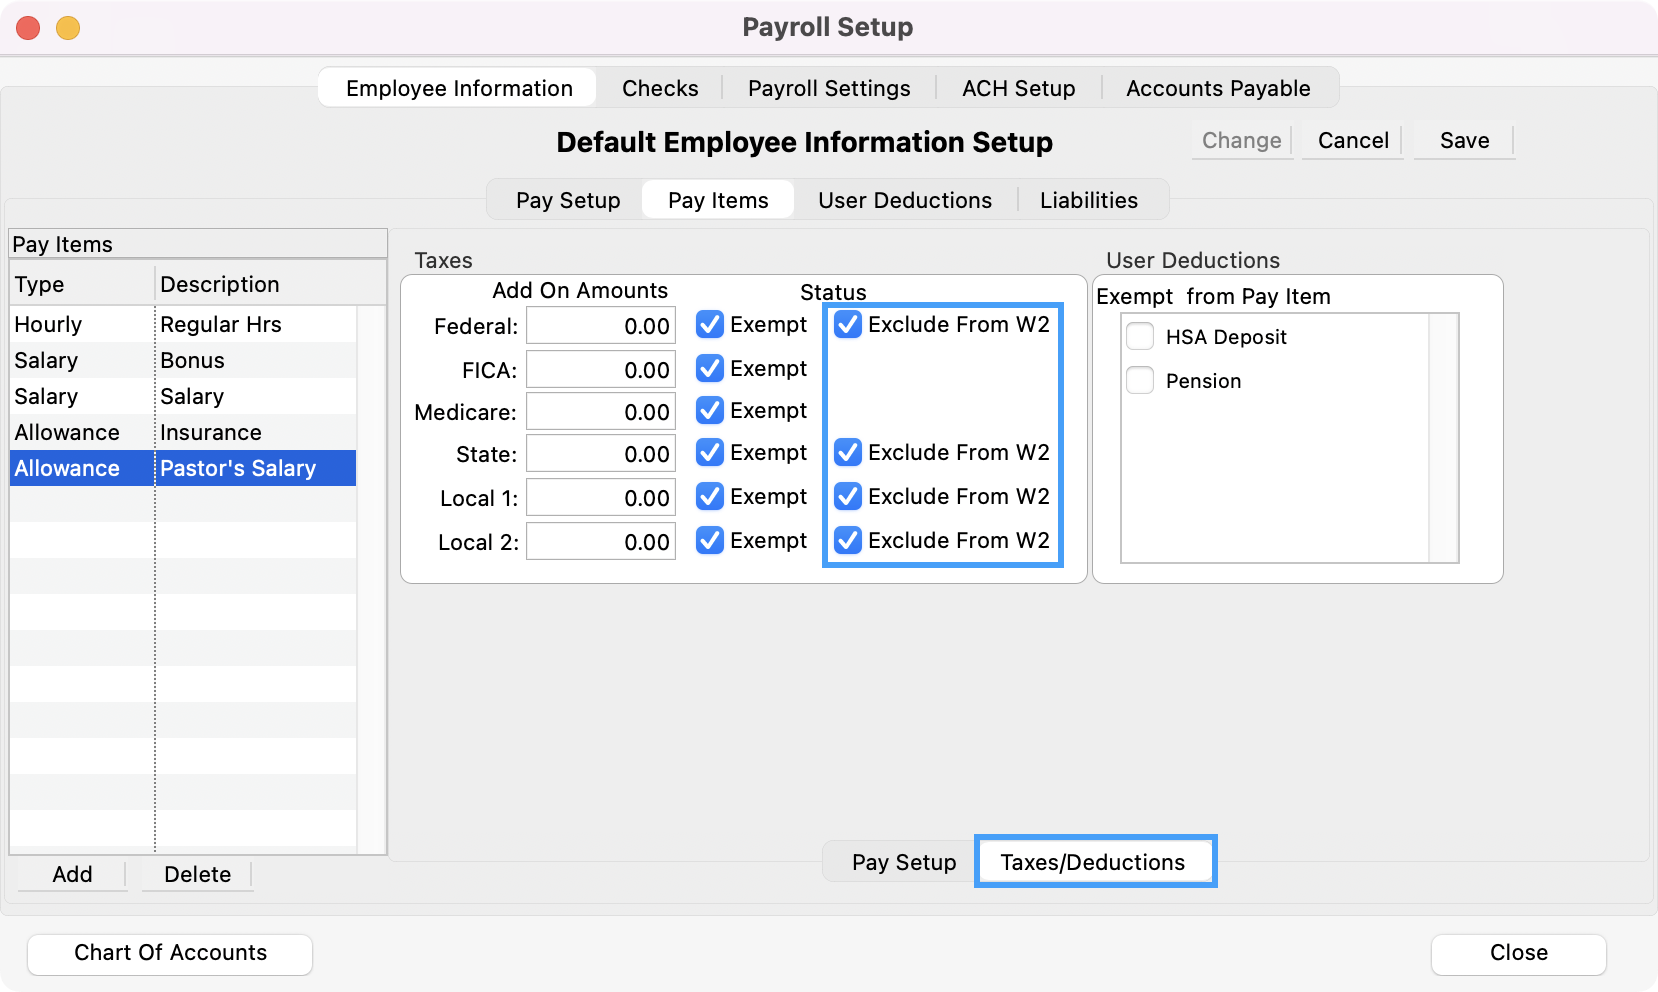Click the FICA add-on amount field
This screenshot has width=1658, height=992.
(x=601, y=370)
